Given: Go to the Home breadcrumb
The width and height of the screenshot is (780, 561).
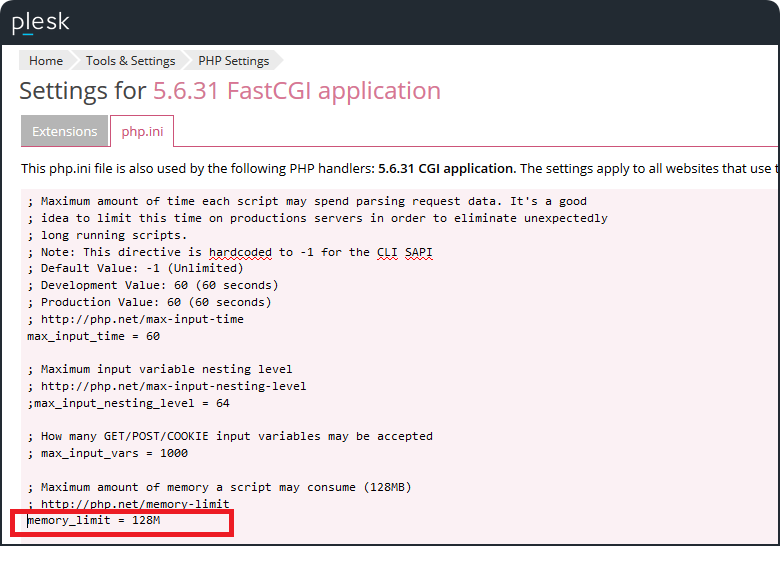Looking at the screenshot, I should (x=46, y=61).
